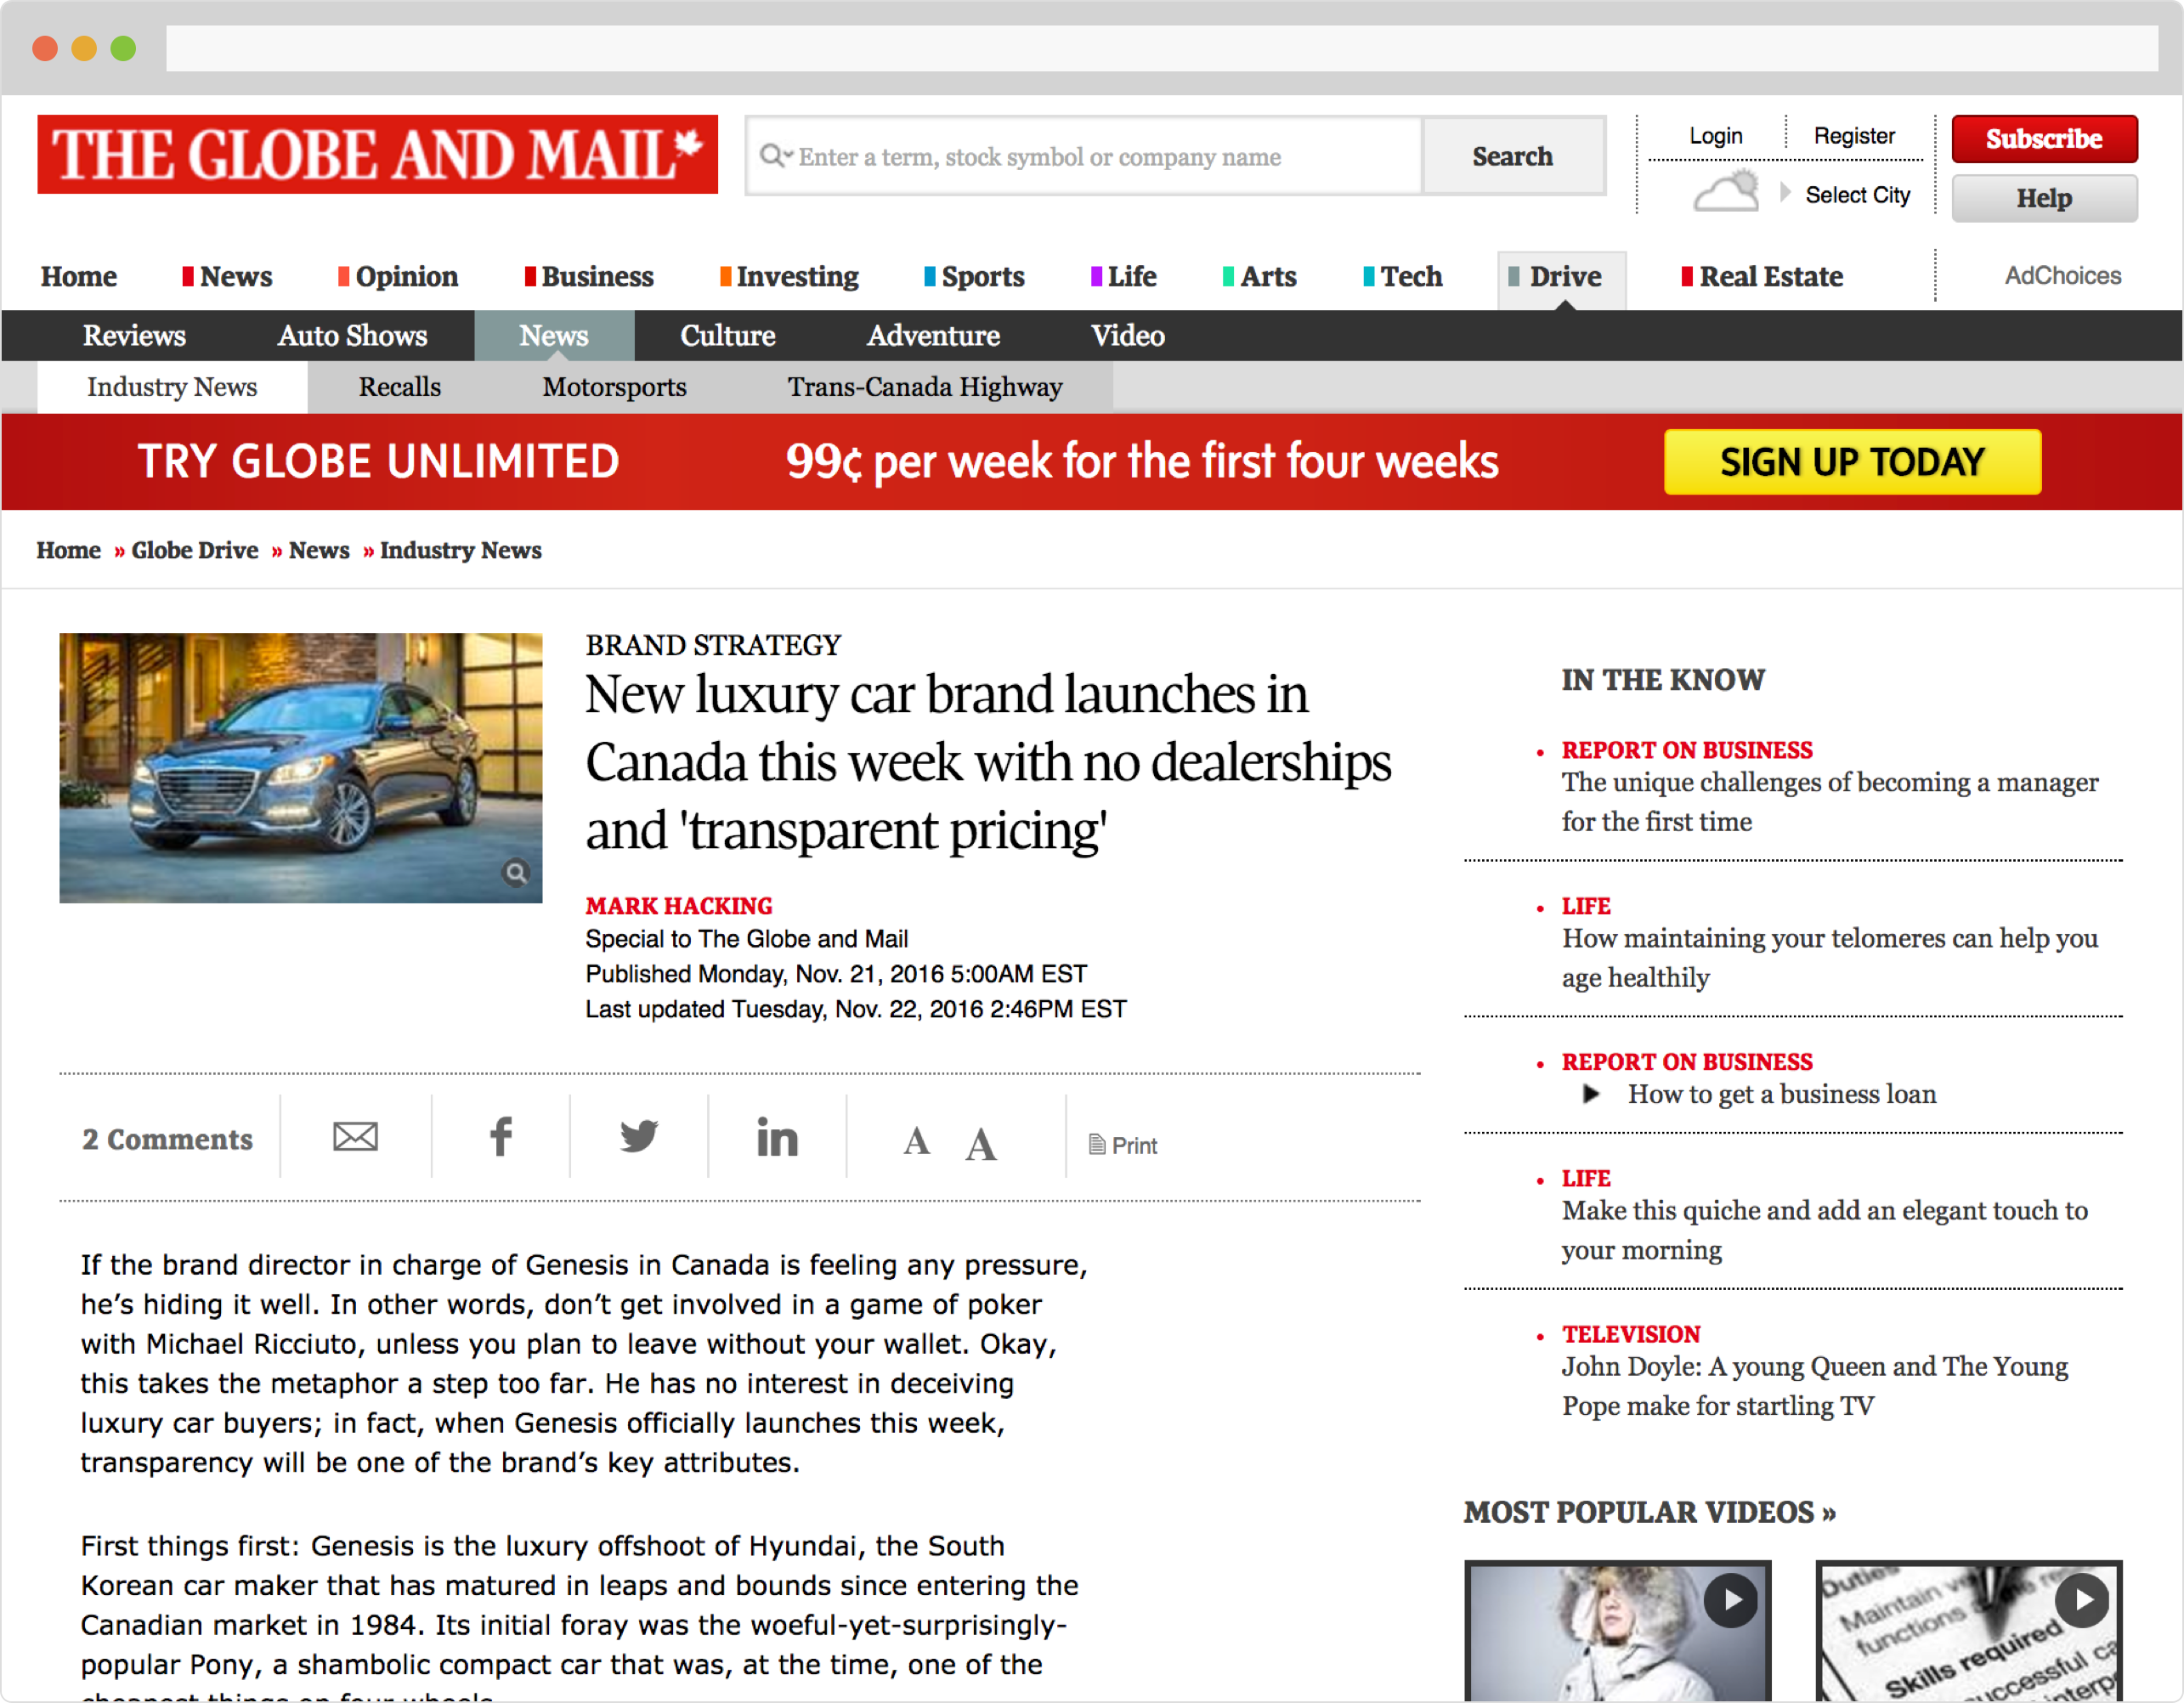Click the Home breadcrumb link
2184x1703 pixels.
click(68, 551)
